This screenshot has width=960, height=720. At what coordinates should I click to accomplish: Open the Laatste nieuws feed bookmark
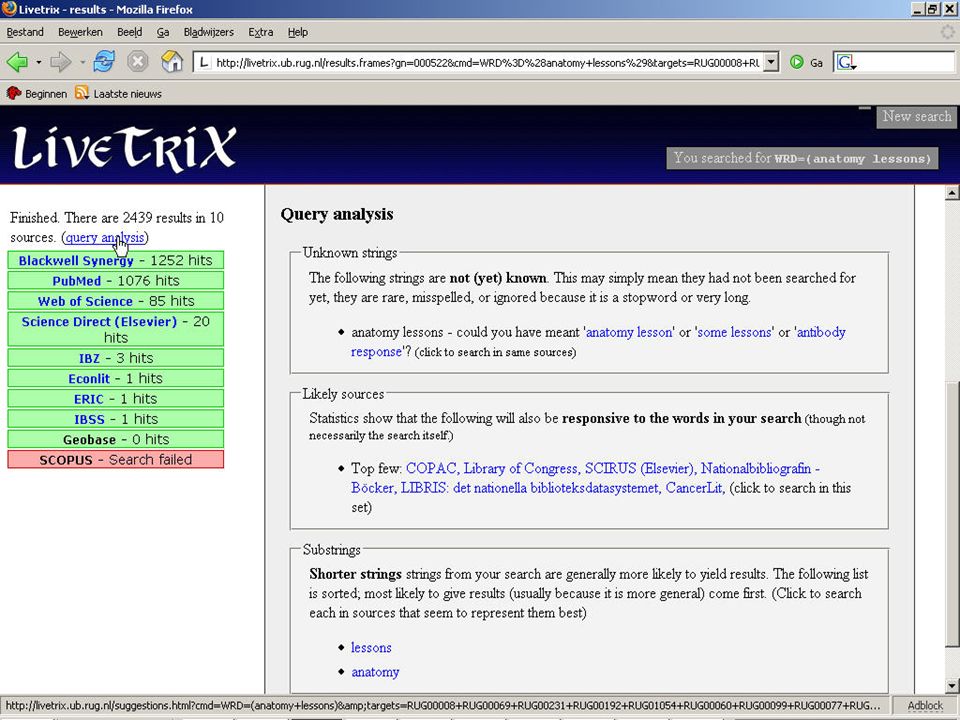tap(118, 94)
